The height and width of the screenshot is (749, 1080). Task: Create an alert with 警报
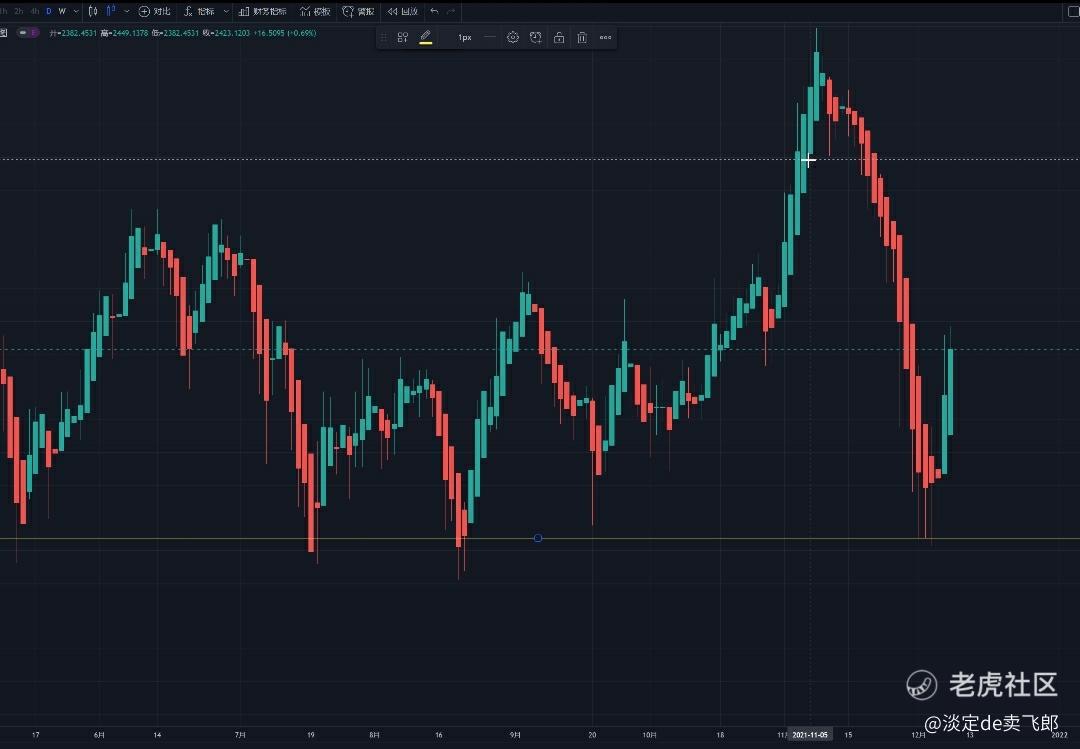click(359, 11)
